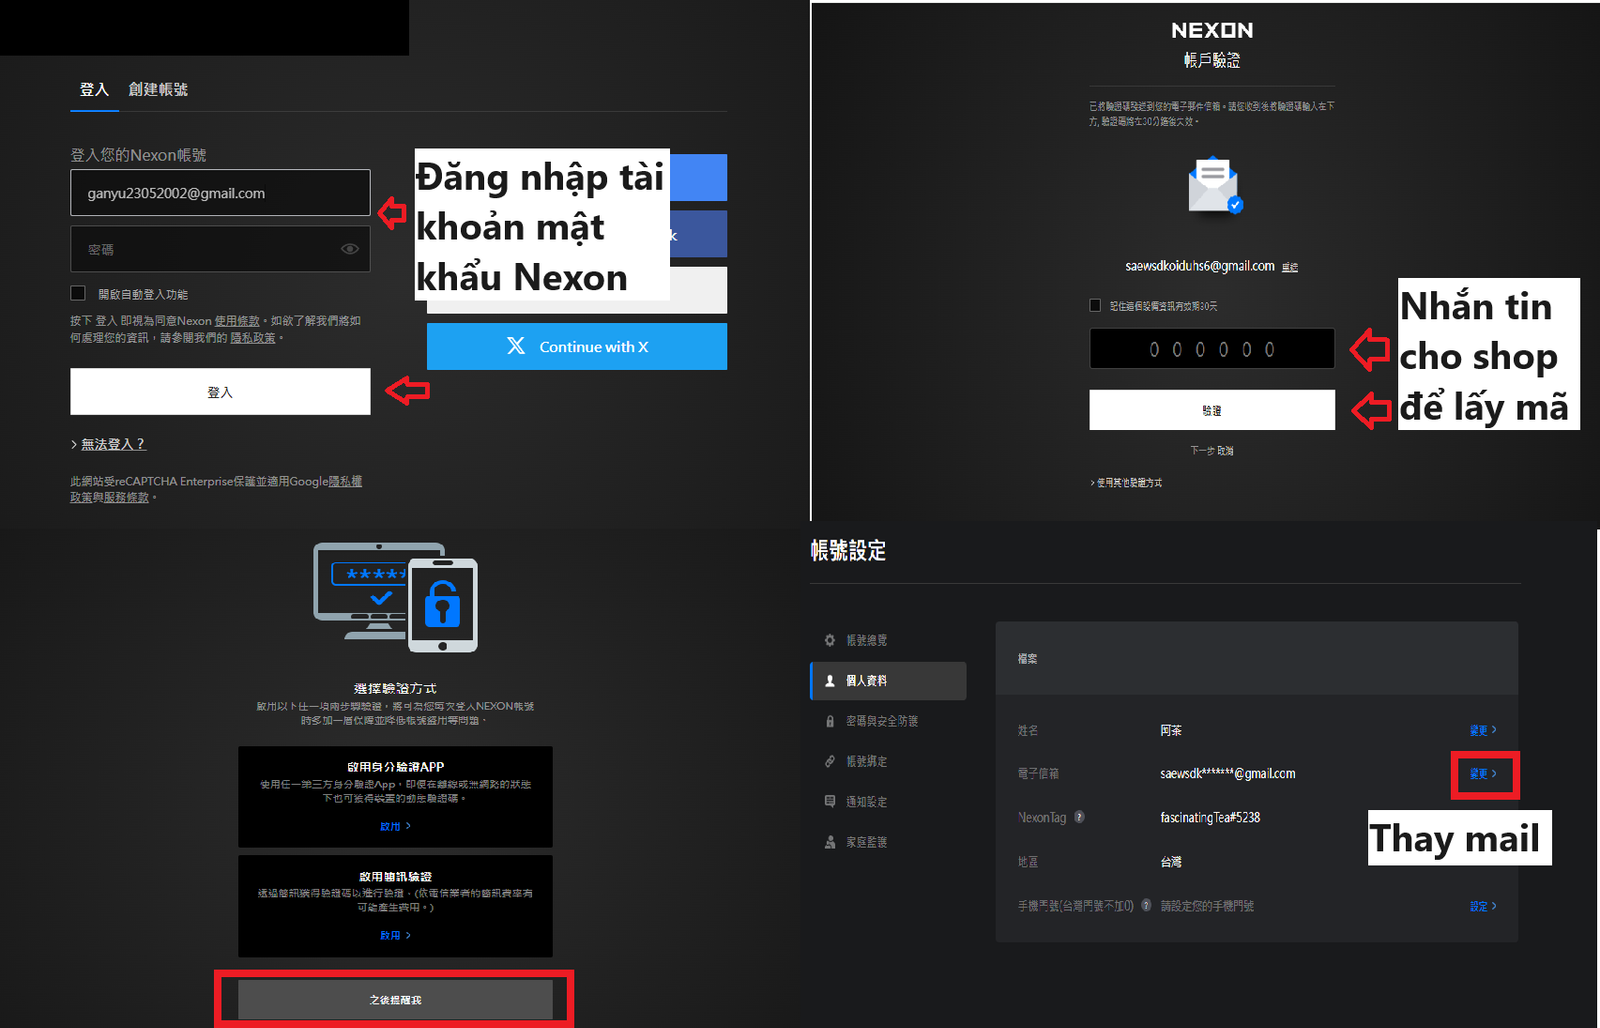
Task: Click 啟用 link under authenticator APP
Action: (395, 827)
